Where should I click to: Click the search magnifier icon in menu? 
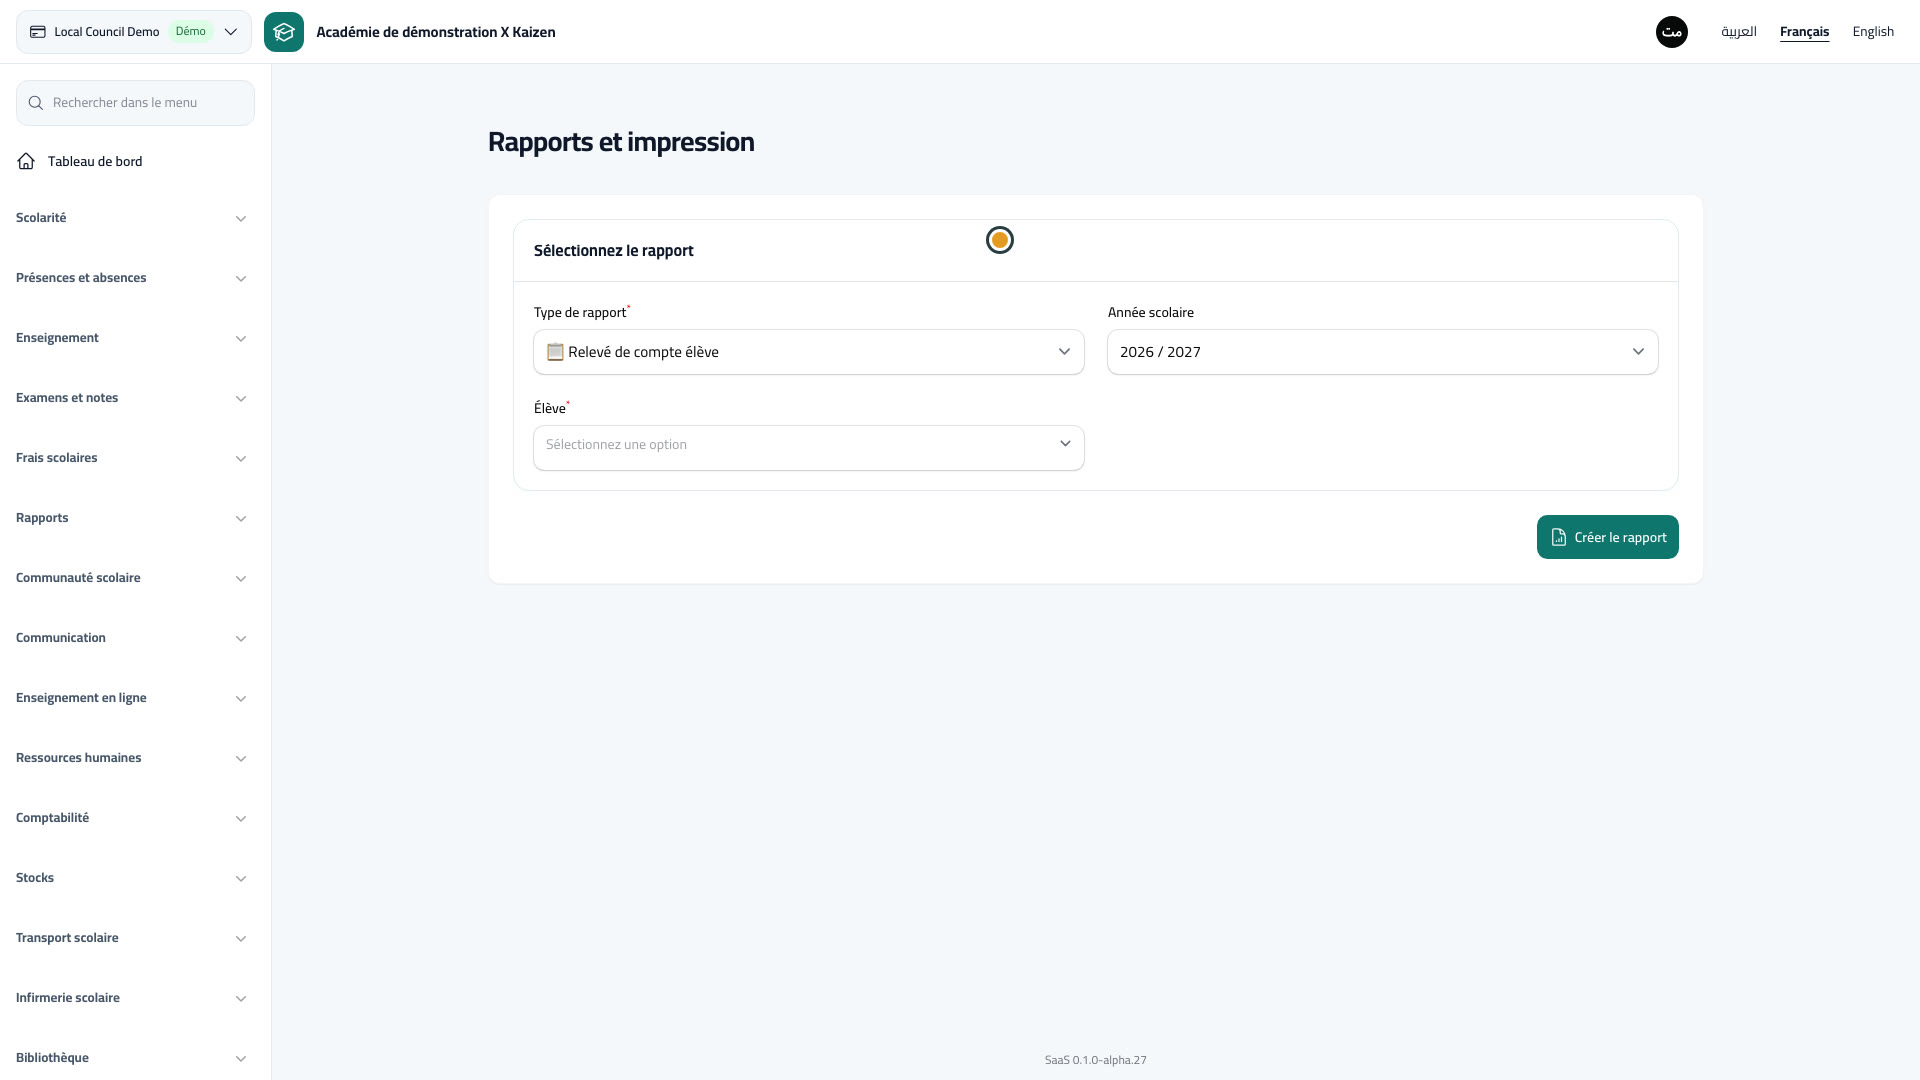36,103
